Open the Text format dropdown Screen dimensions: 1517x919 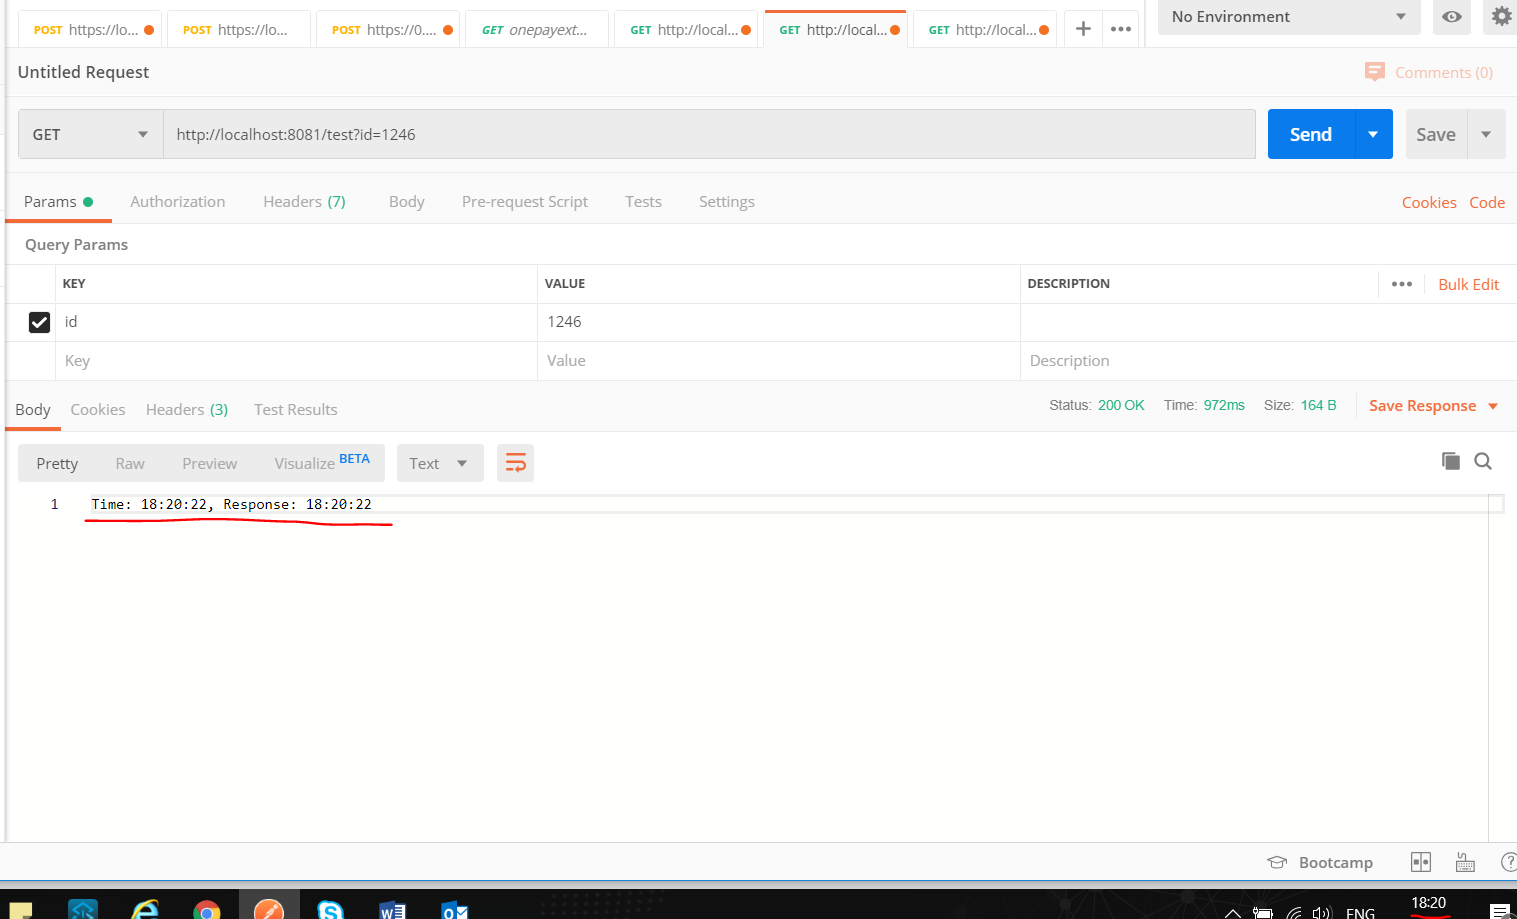pos(439,463)
